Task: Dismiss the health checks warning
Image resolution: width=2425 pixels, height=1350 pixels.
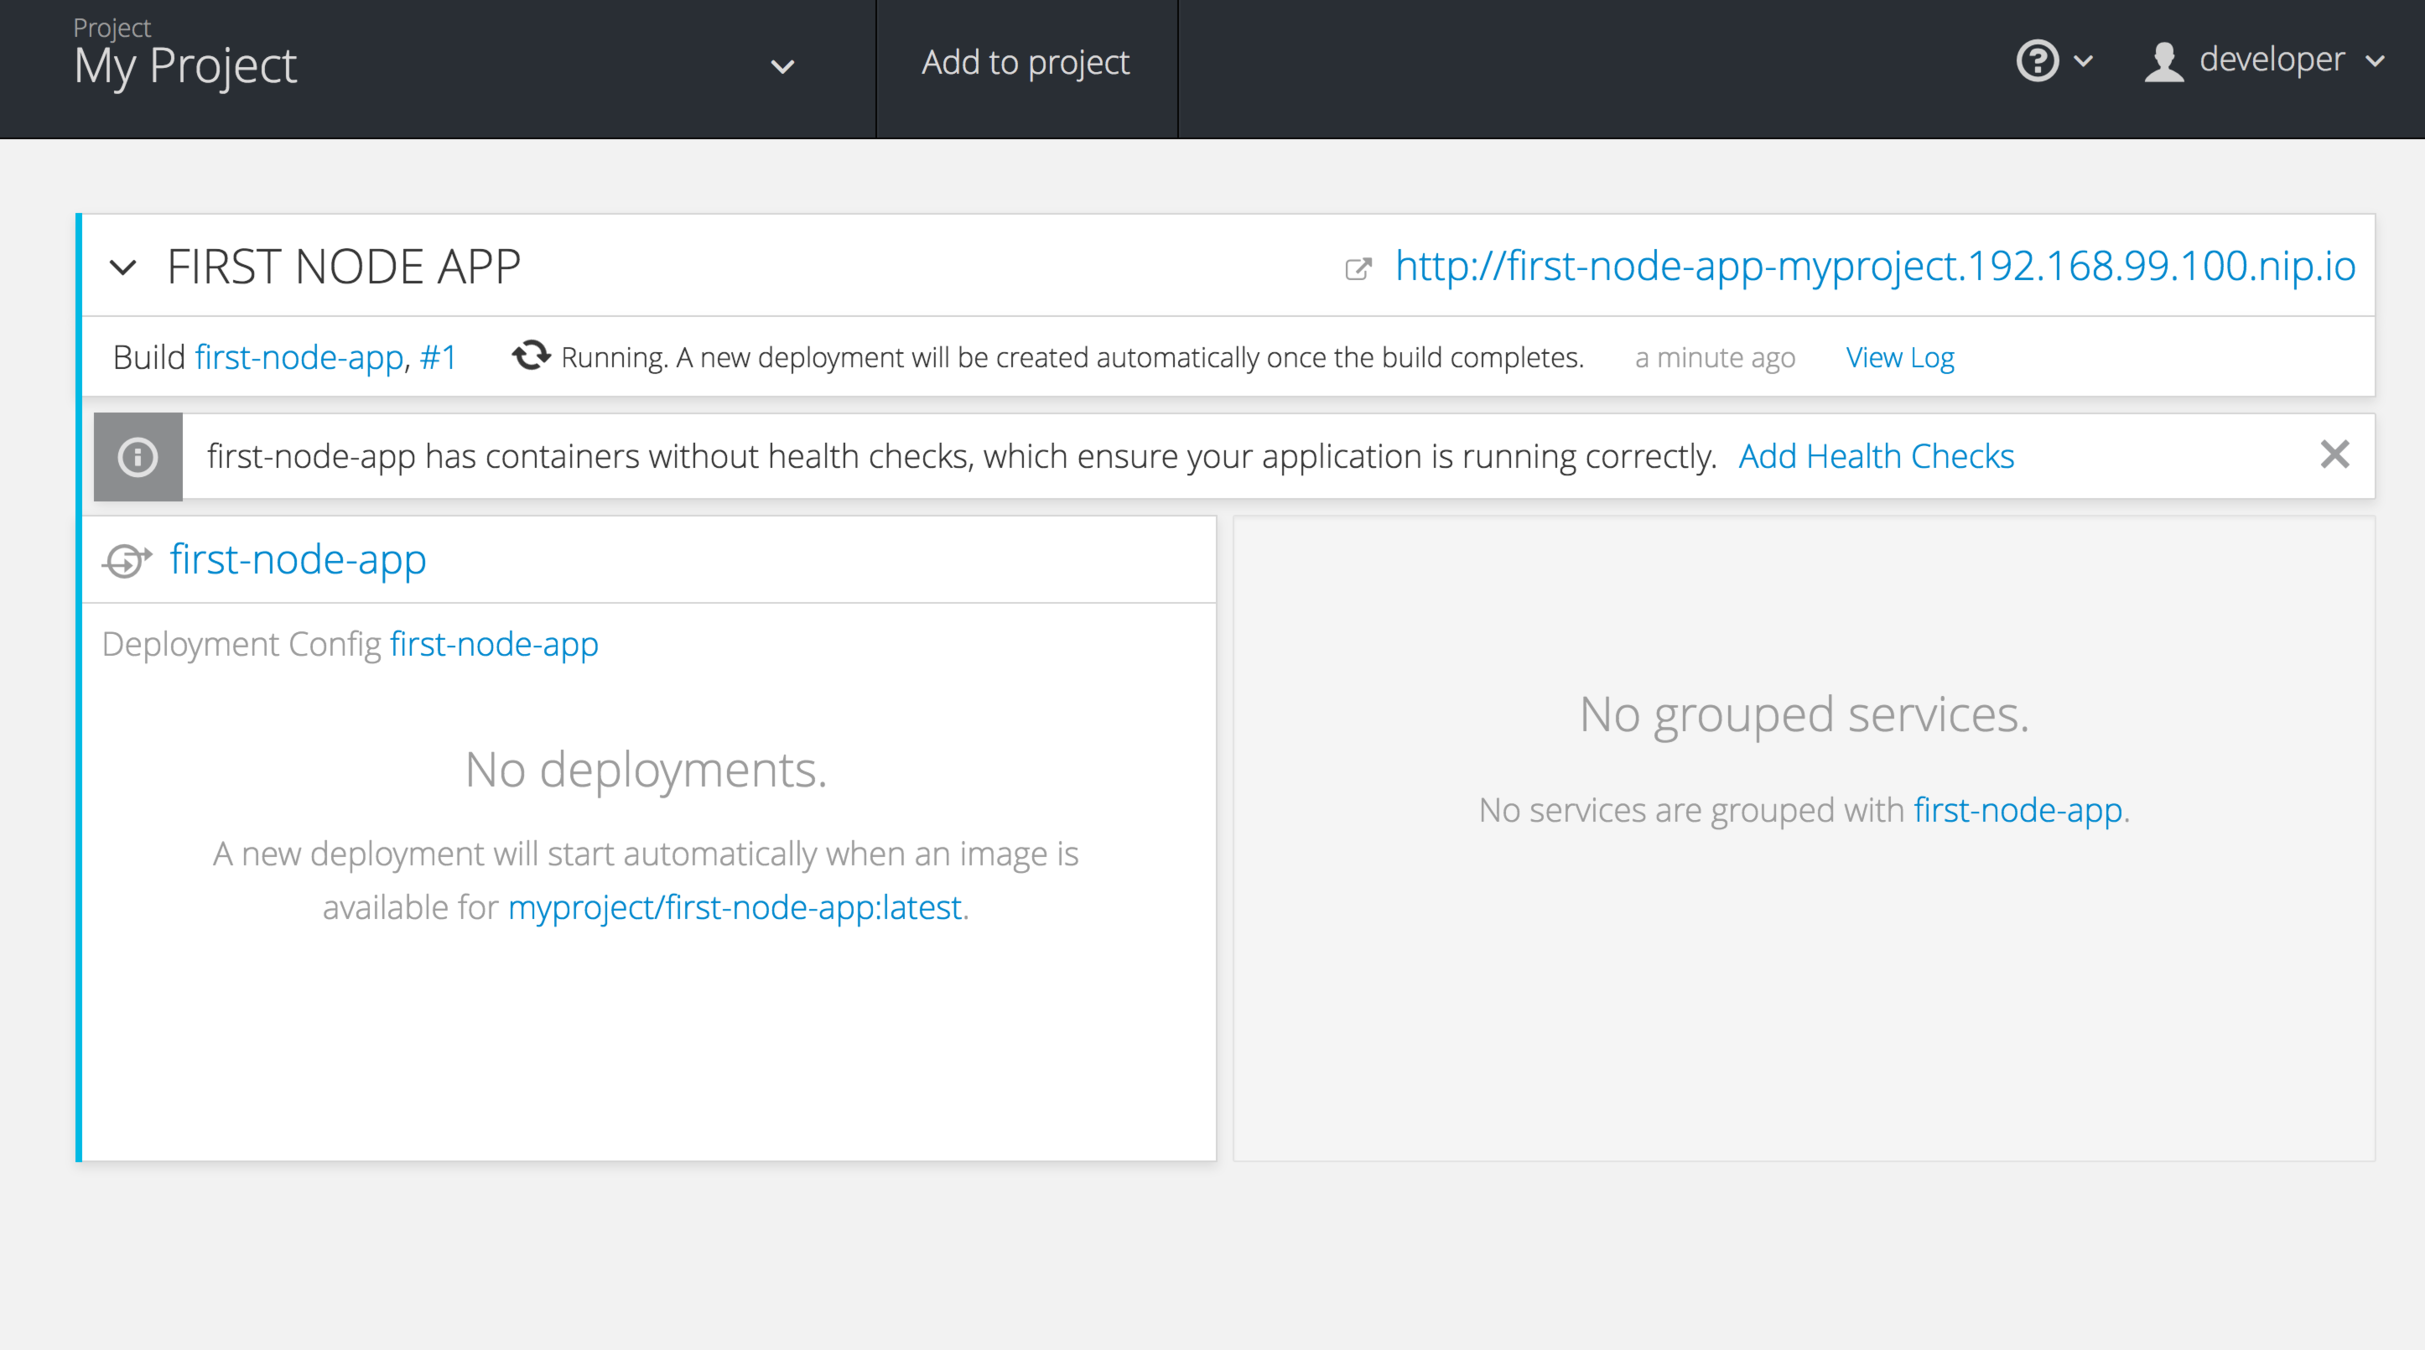Action: coord(2334,455)
